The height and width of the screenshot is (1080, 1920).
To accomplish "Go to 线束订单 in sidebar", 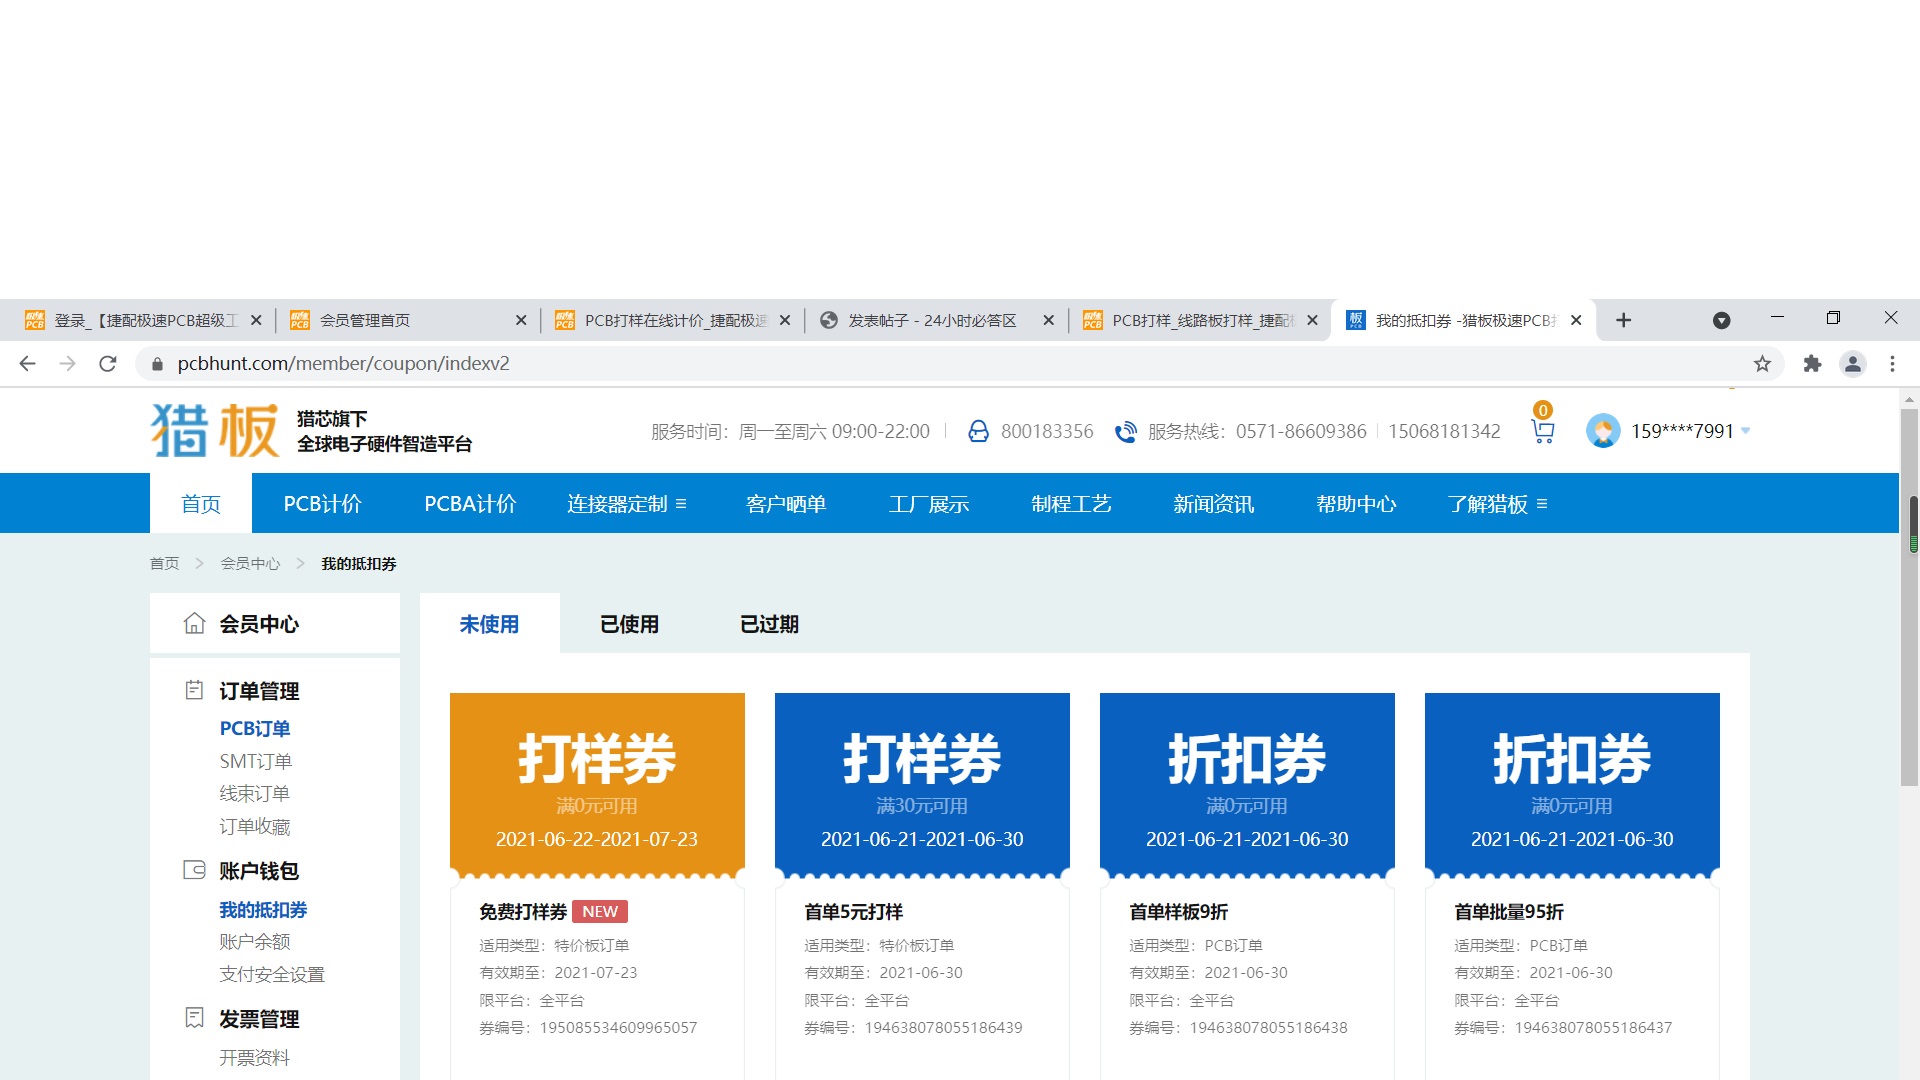I will (254, 793).
